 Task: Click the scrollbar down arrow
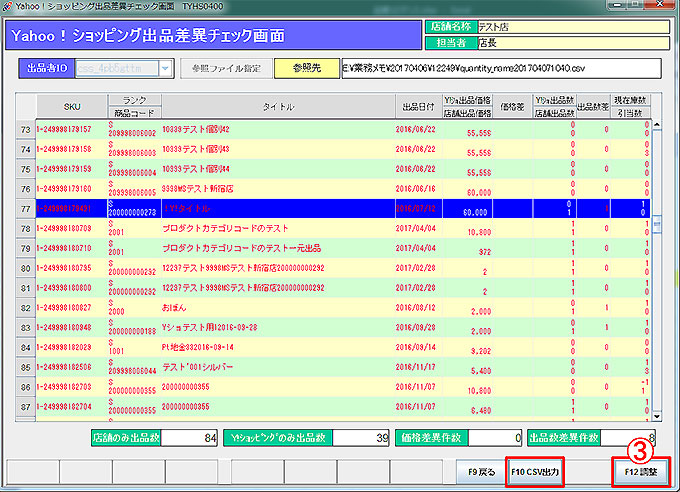pyautogui.click(x=656, y=412)
